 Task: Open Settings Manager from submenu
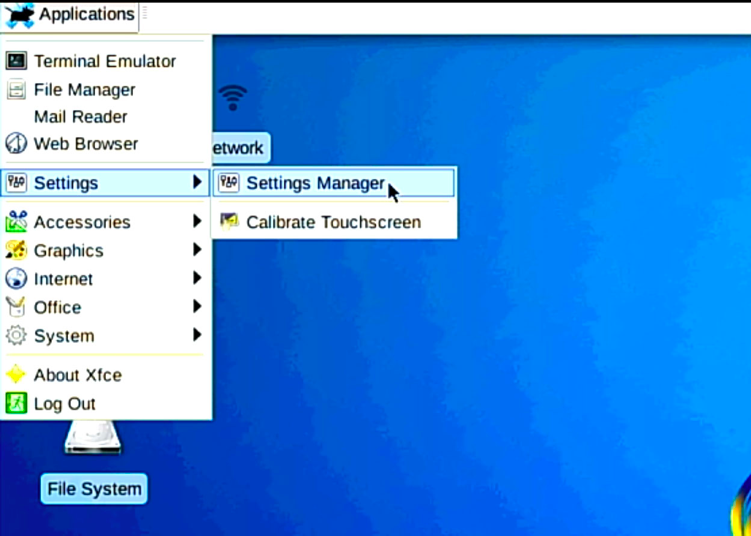click(x=315, y=183)
